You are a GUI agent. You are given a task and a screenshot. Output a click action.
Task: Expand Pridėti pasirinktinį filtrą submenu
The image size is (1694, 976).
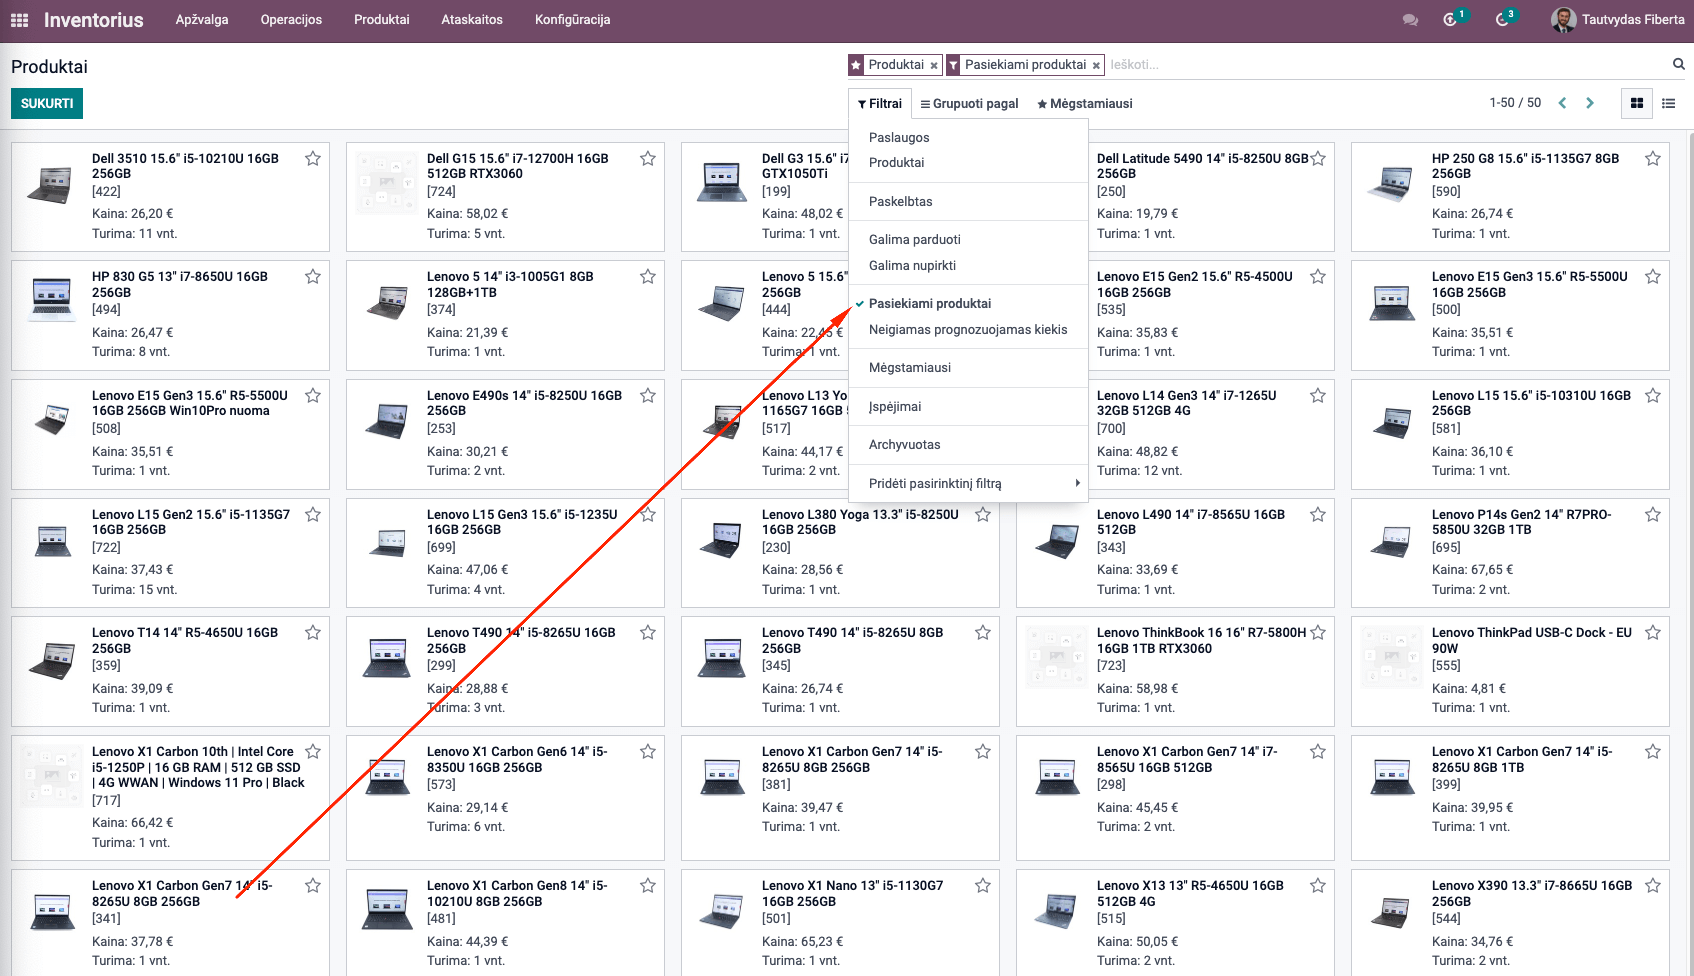coord(968,484)
